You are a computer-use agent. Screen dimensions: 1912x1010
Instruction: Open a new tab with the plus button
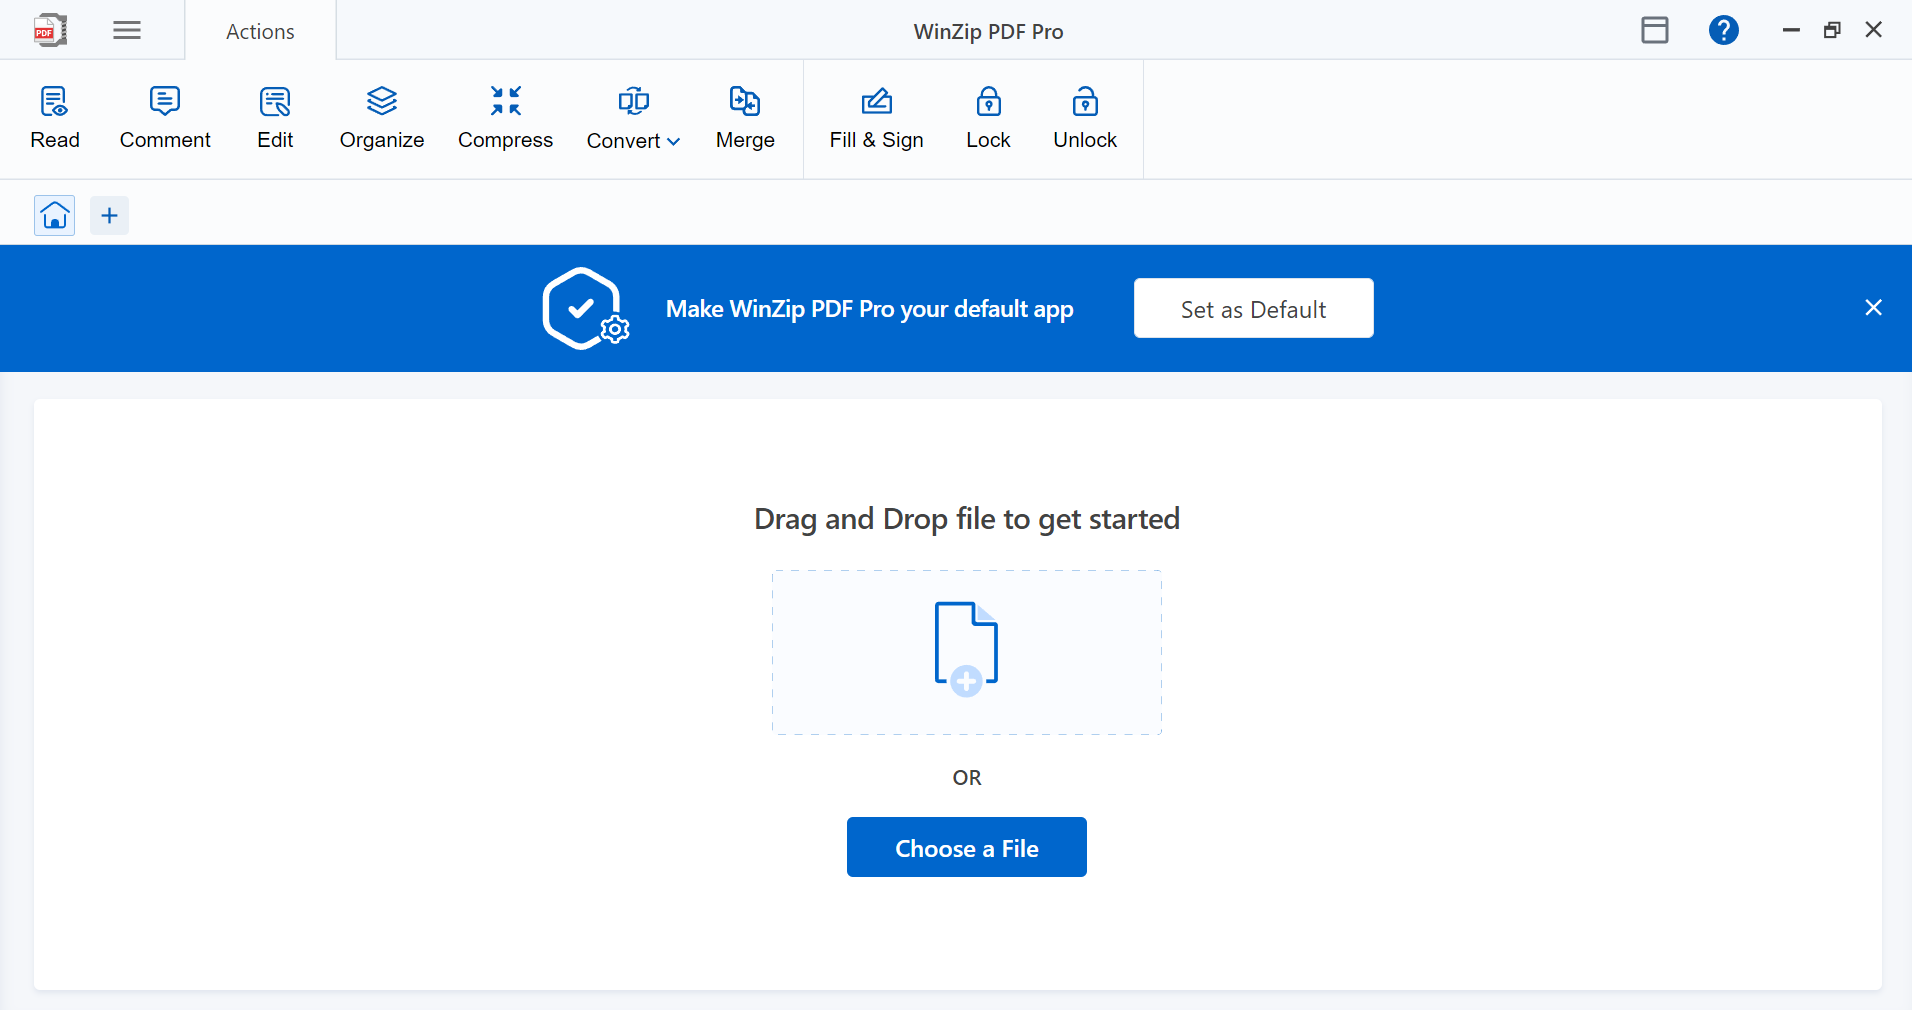point(109,215)
